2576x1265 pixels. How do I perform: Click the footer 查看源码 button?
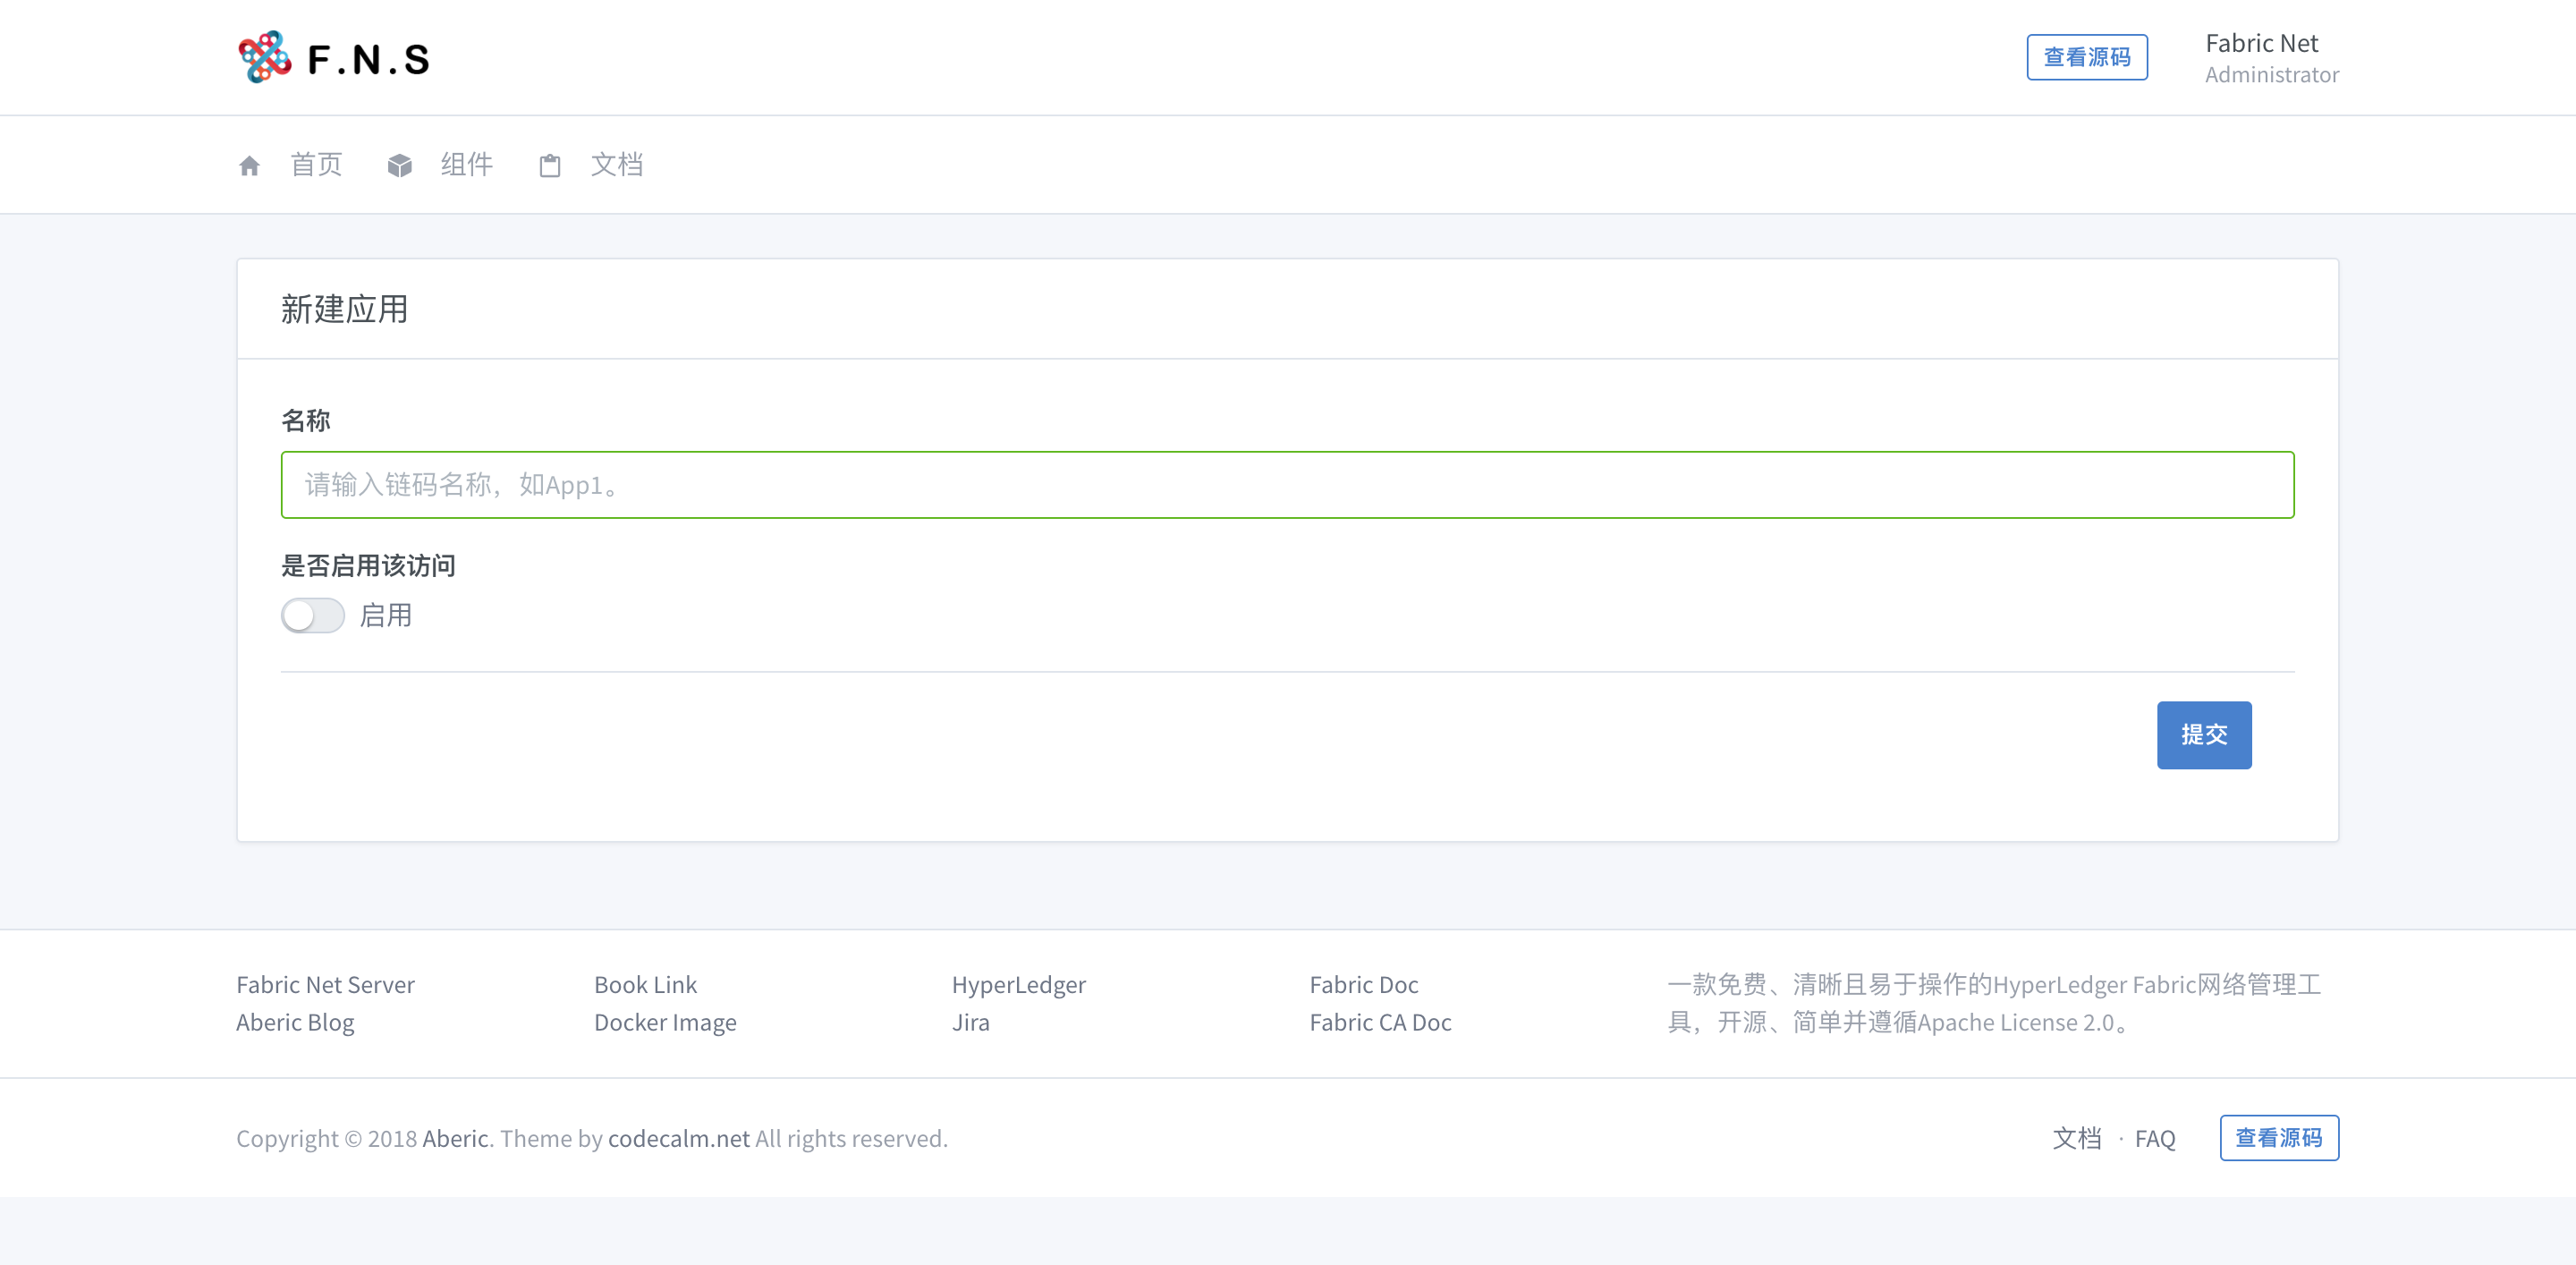pyautogui.click(x=2278, y=1138)
